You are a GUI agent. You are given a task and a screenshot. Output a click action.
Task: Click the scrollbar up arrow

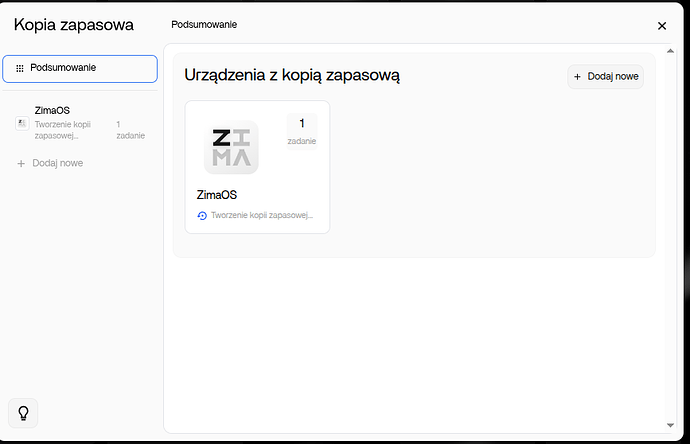pos(670,50)
